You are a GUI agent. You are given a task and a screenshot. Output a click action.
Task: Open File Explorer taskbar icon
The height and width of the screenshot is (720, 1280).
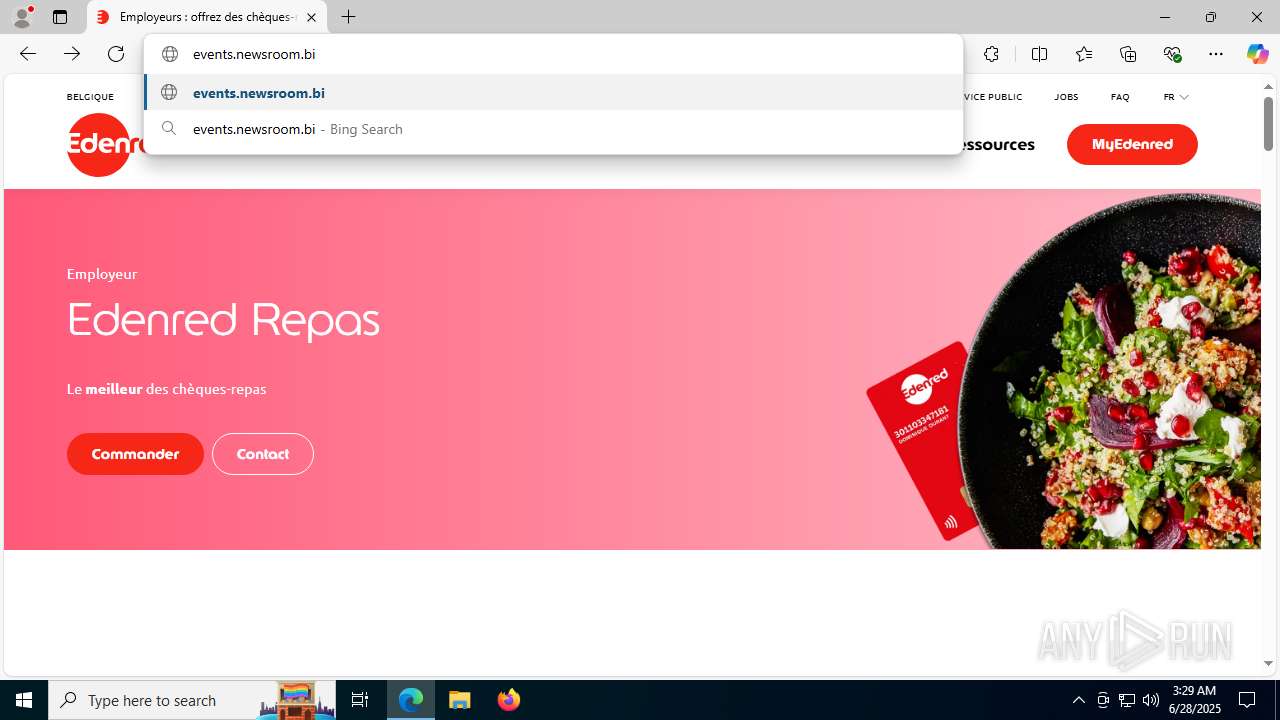click(460, 700)
